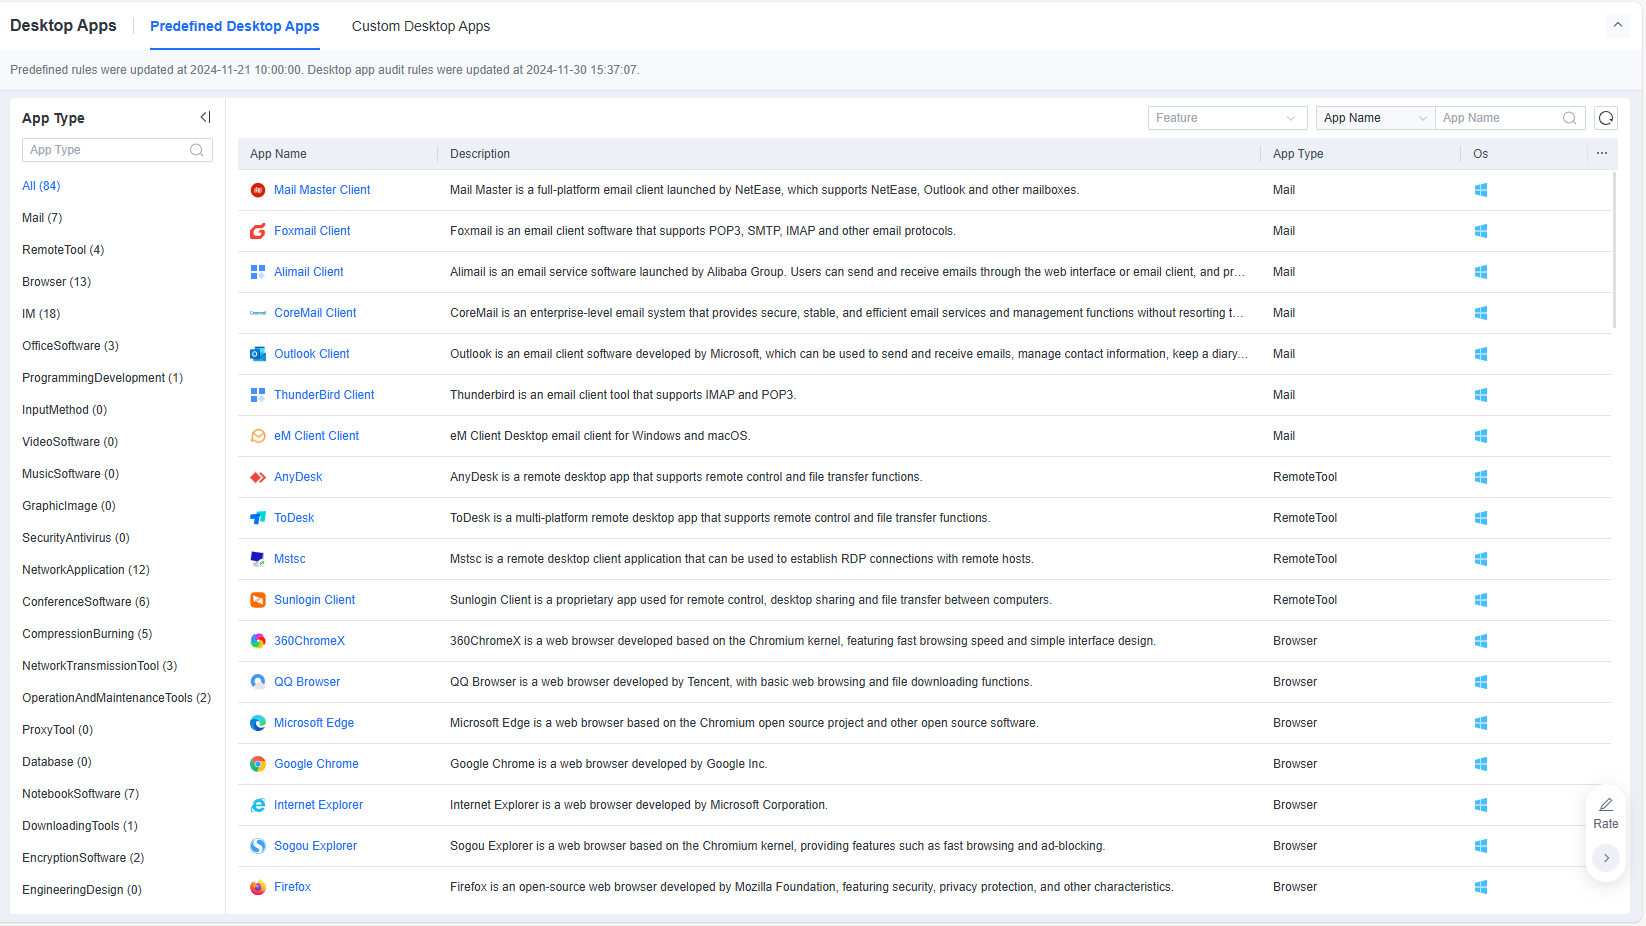This screenshot has width=1646, height=926.
Task: Open the App Name search-type dropdown
Action: click(1376, 118)
